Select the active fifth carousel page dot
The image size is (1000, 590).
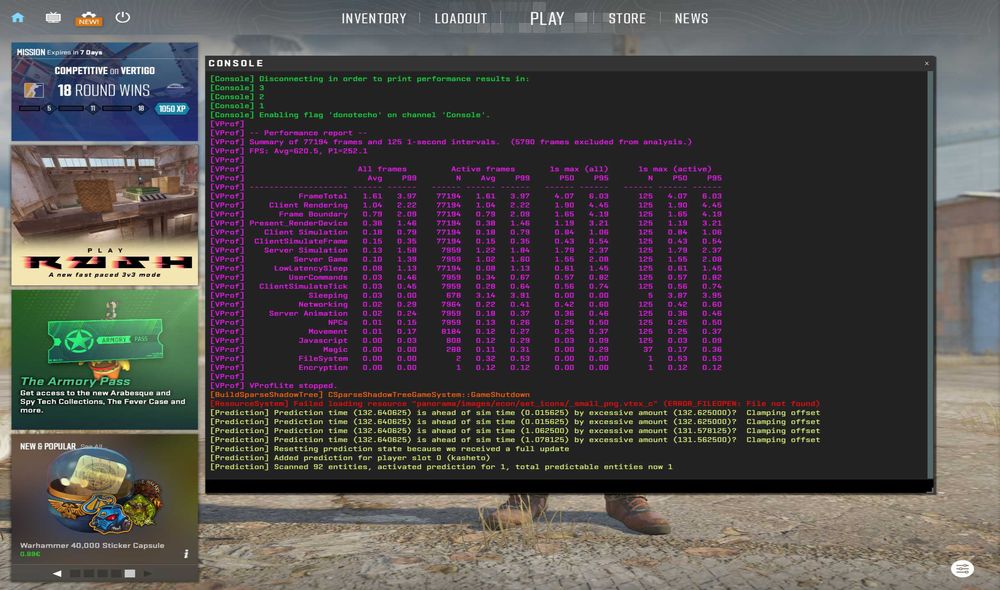pyautogui.click(x=130, y=573)
